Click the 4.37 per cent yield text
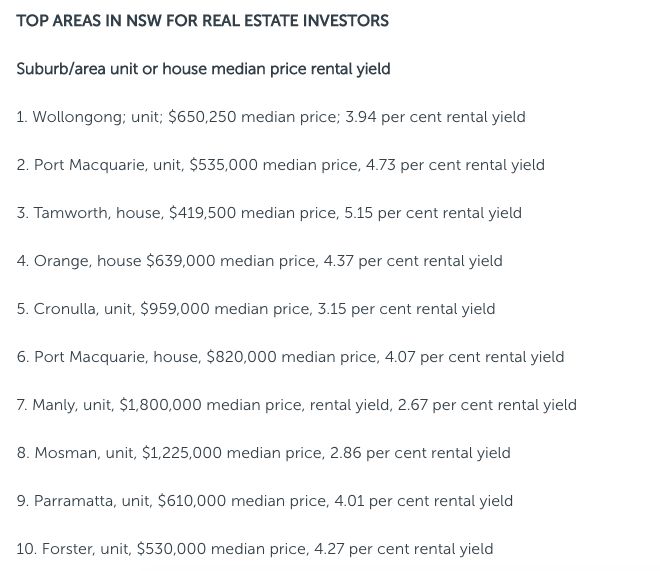This screenshot has width=660, height=571. 413,261
